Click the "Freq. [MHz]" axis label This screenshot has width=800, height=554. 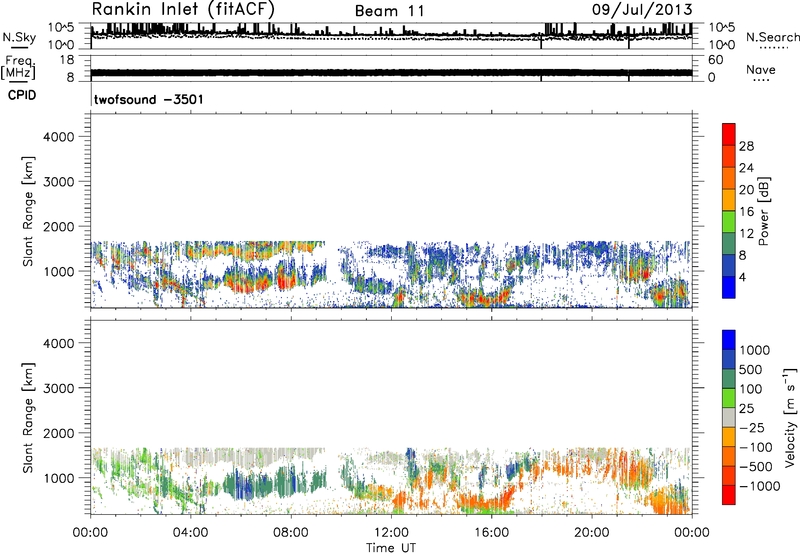(18, 68)
